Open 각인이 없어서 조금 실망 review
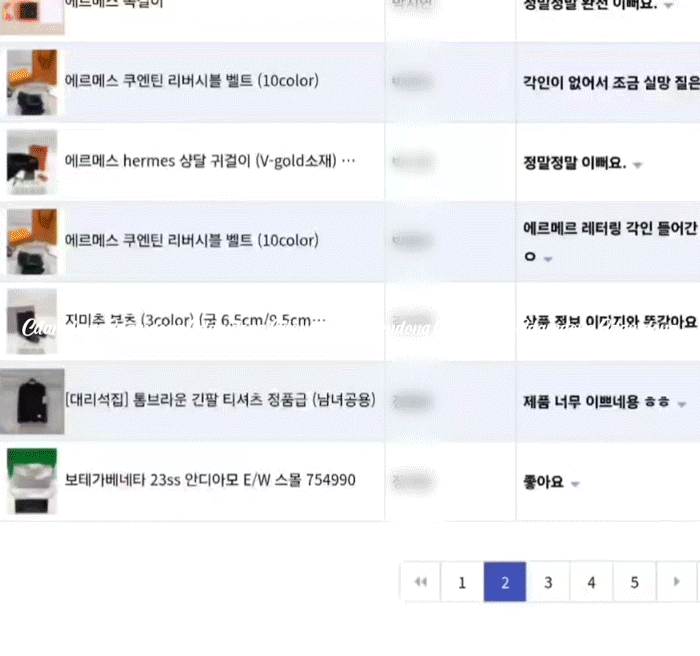Screen dimensions: 700x656 tap(612, 83)
